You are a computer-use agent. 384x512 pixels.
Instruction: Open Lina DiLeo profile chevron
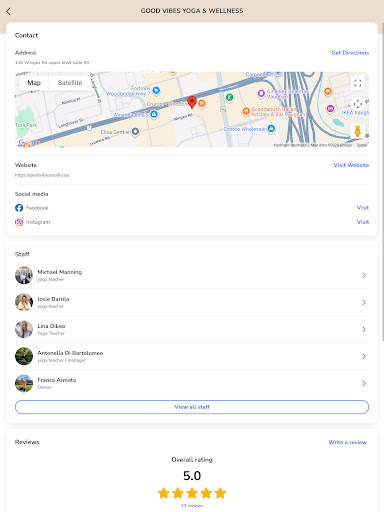coord(364,329)
